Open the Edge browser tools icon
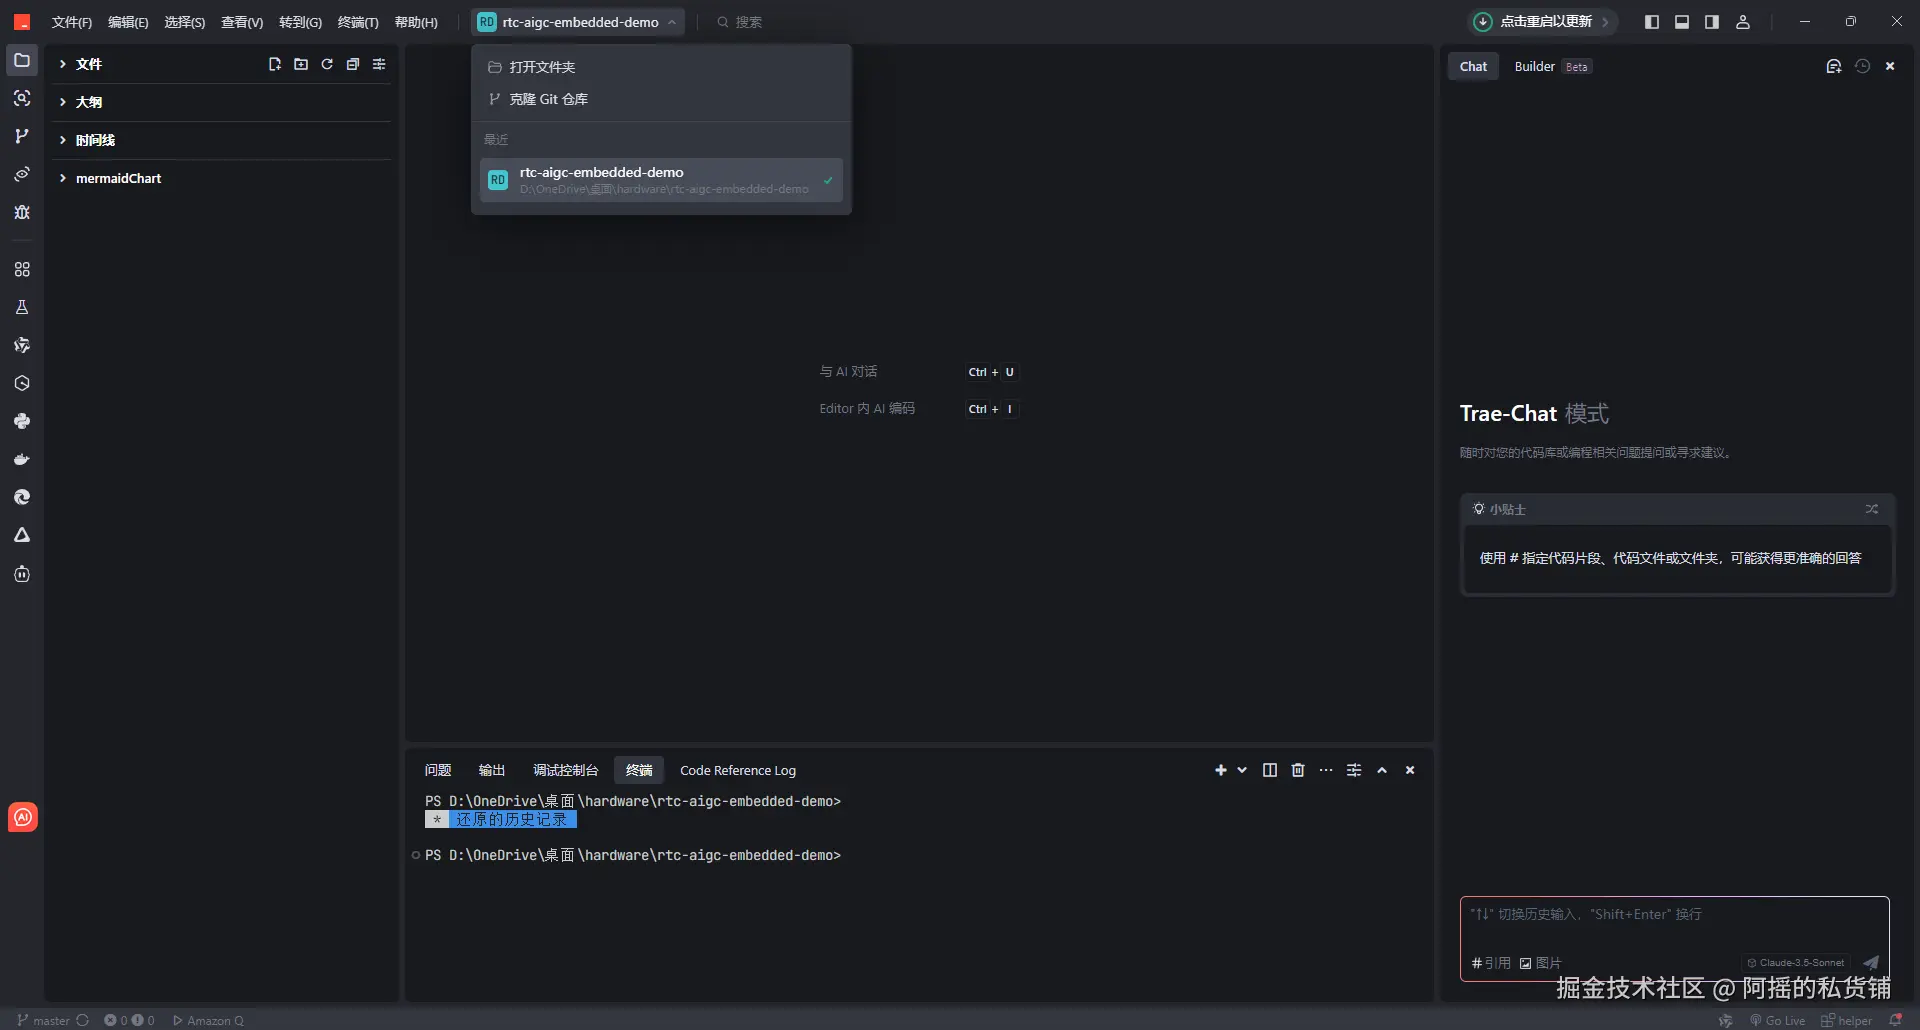1920x1030 pixels. [22, 497]
